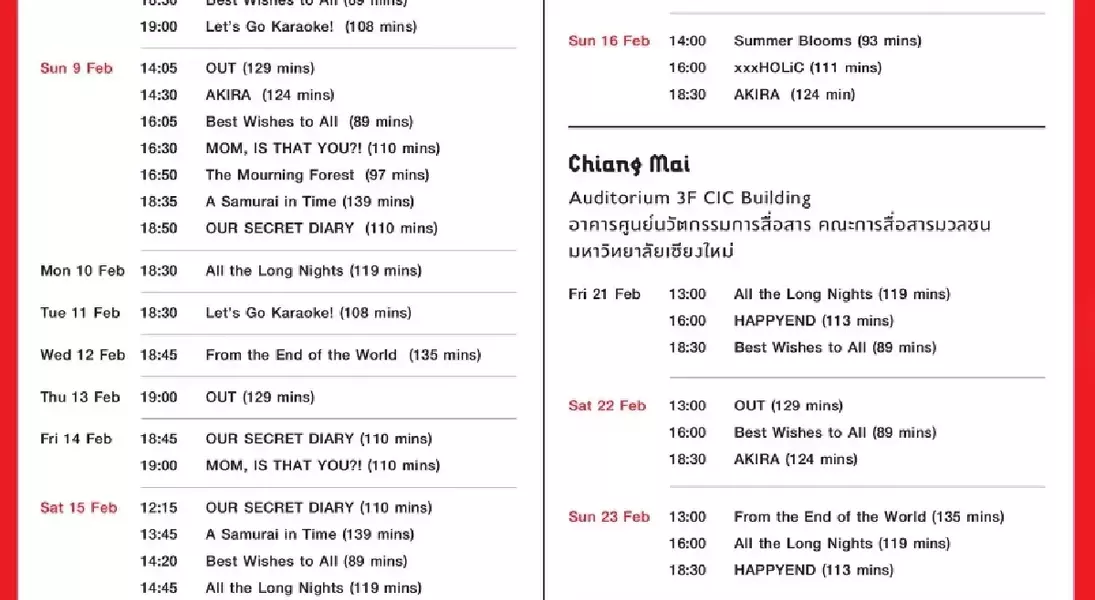Click the 12:15 showtime on Sat 15 Feb
This screenshot has width=1095, height=600.
[x=158, y=508]
